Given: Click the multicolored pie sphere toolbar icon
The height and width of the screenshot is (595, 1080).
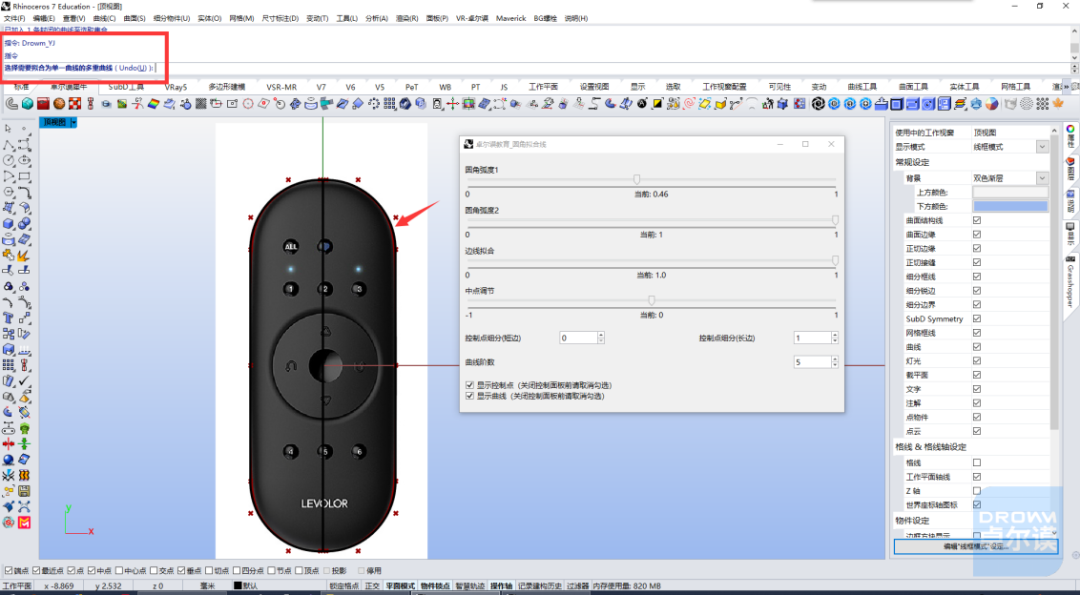Looking at the screenshot, I should (991, 104).
